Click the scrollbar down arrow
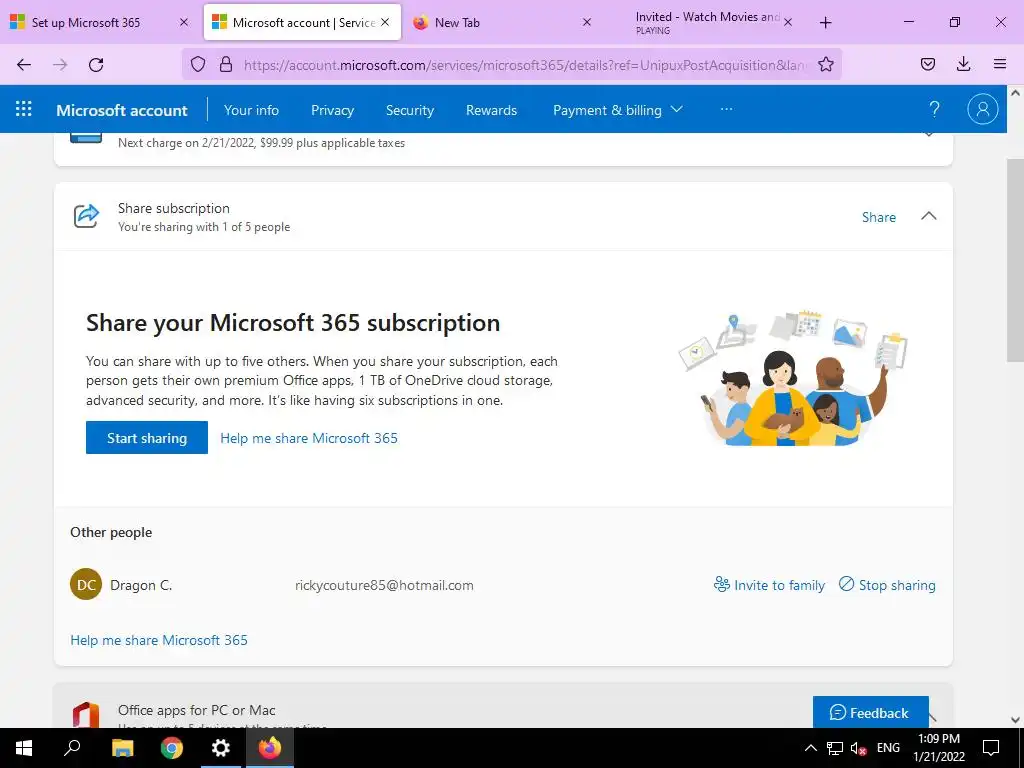This screenshot has width=1024, height=768. (1015, 720)
